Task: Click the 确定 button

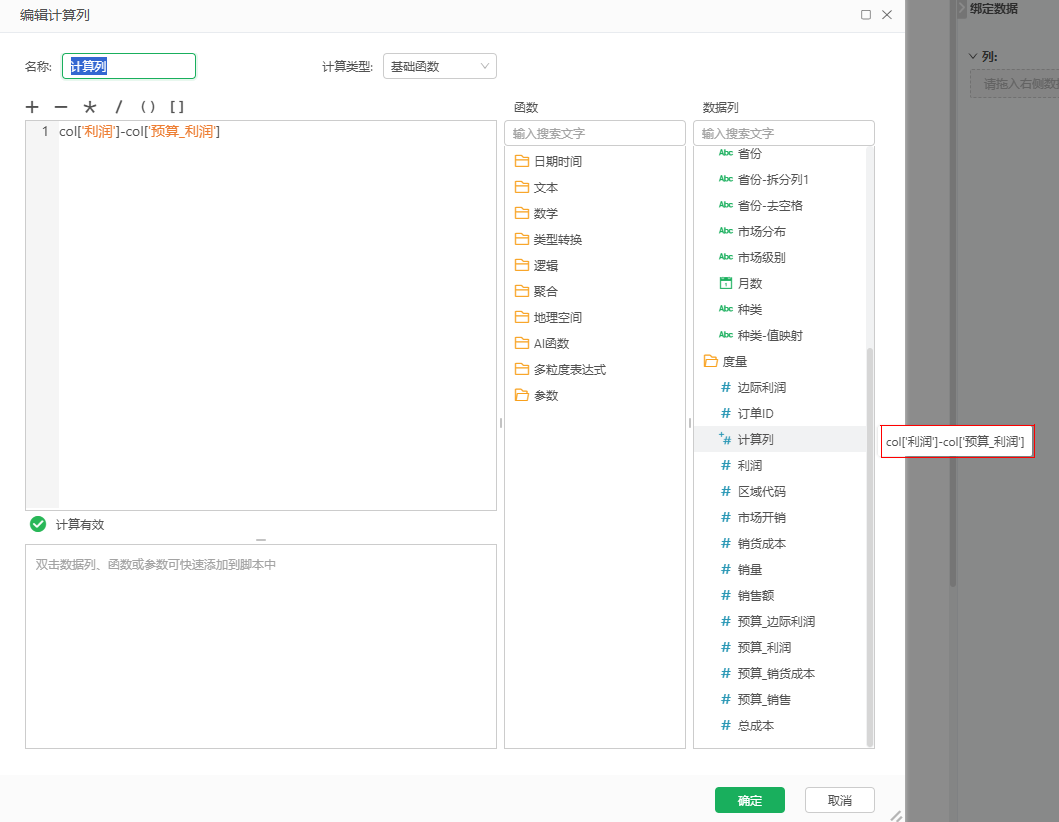Action: [x=750, y=800]
